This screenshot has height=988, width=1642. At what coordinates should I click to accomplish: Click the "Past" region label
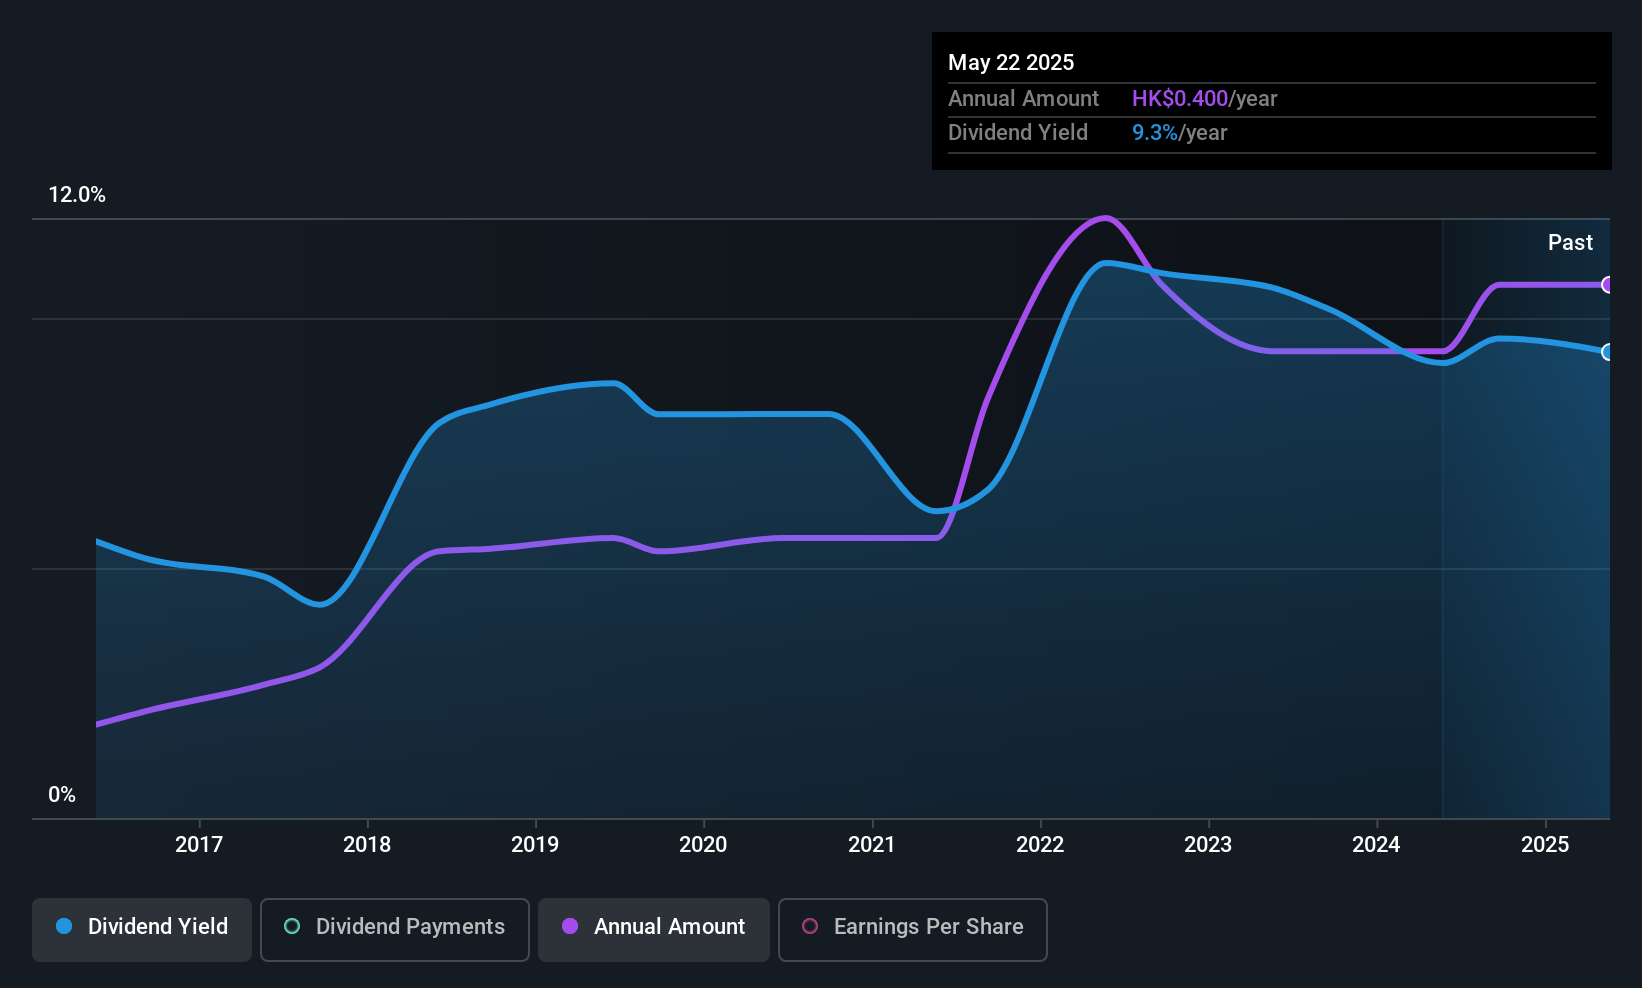tap(1570, 243)
